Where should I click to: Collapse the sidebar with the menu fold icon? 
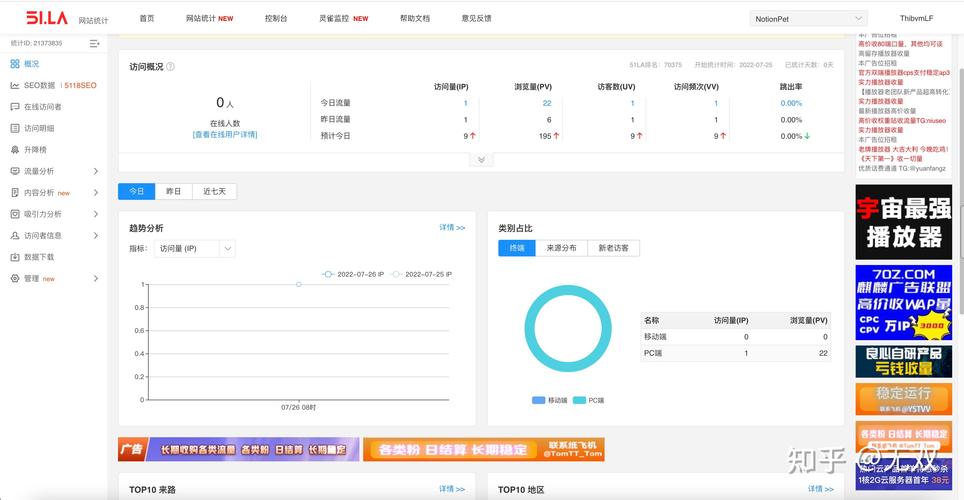point(94,44)
